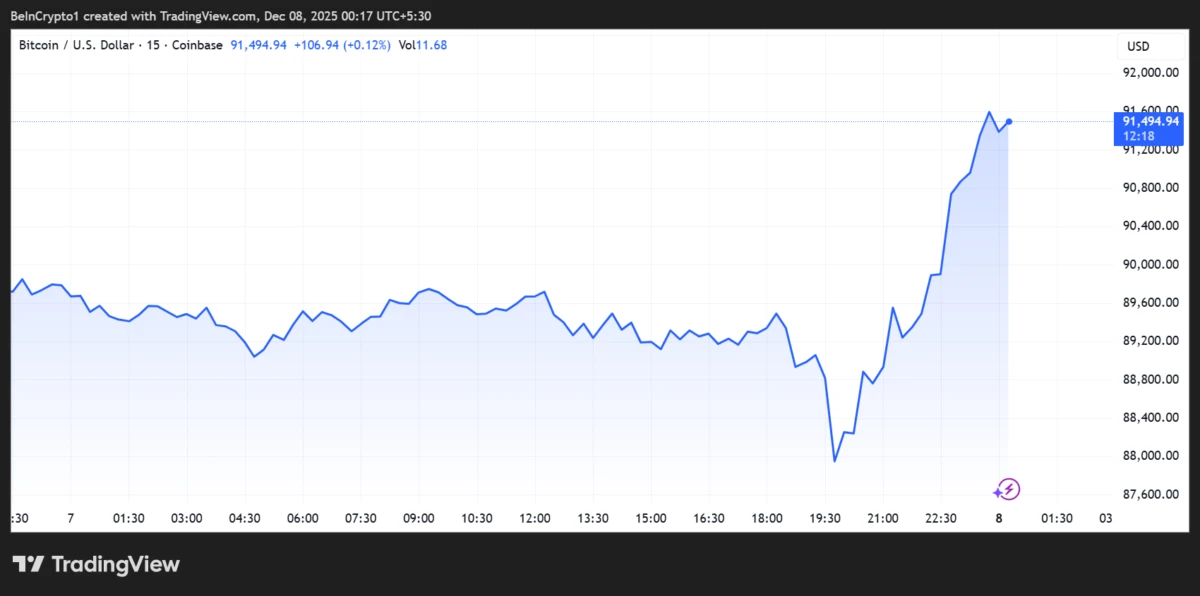Open the 15-minute timeframe selector
The width and height of the screenshot is (1200, 596).
point(151,45)
